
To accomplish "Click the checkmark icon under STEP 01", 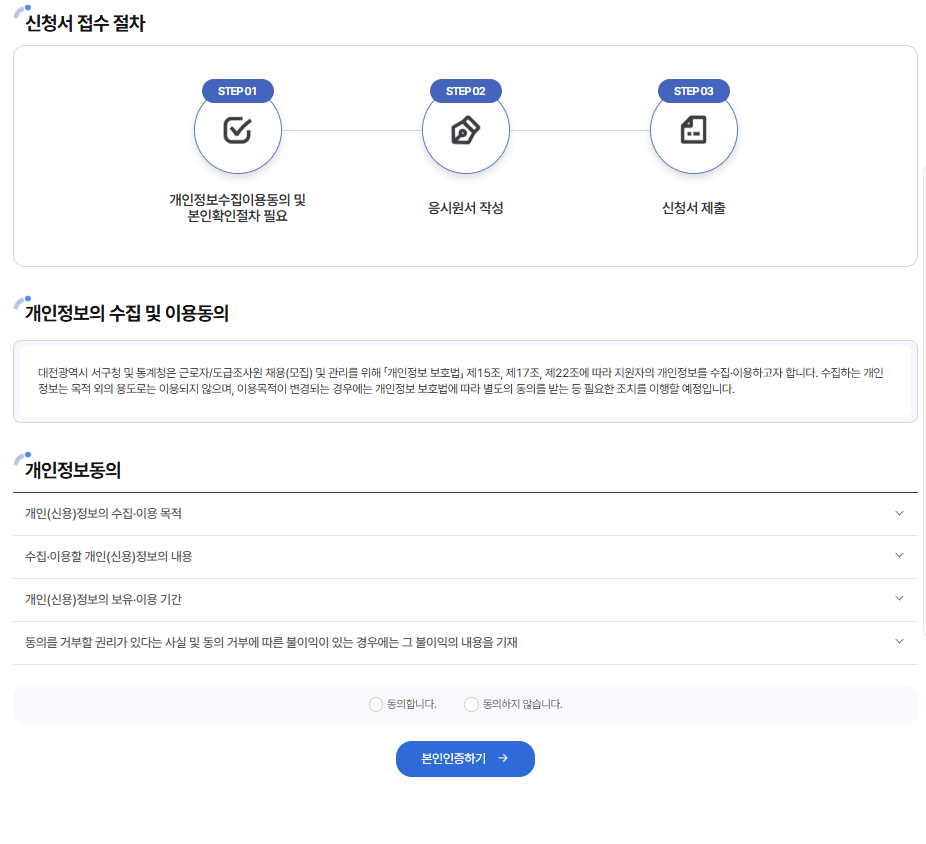I will (x=237, y=130).
